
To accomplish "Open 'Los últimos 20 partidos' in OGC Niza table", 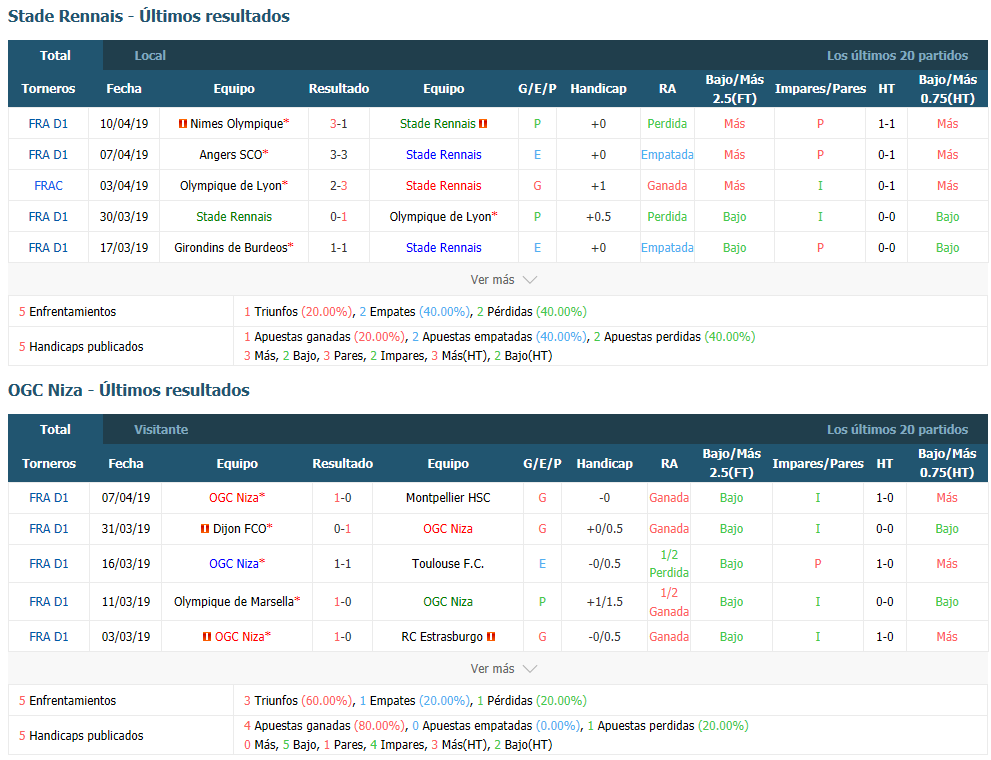I will tap(897, 430).
